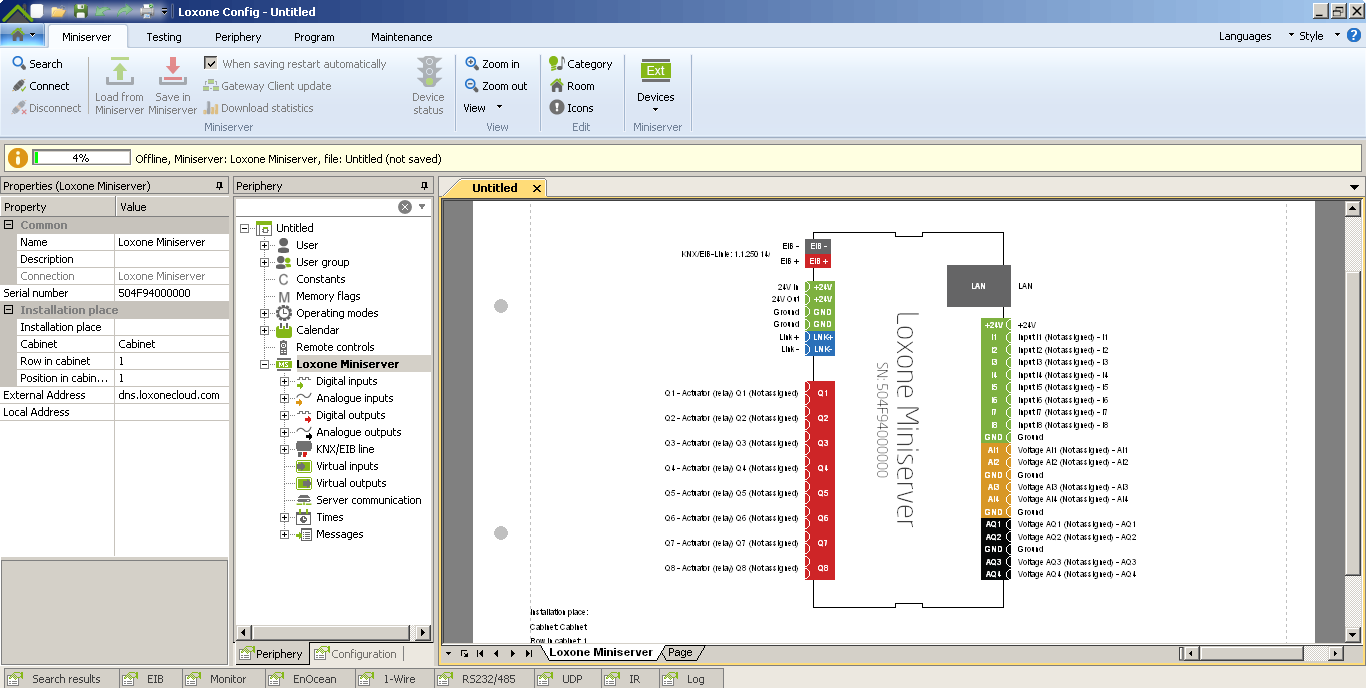Expand the Digital inputs node
Screen dimensions: 1366x688
tap(284, 381)
